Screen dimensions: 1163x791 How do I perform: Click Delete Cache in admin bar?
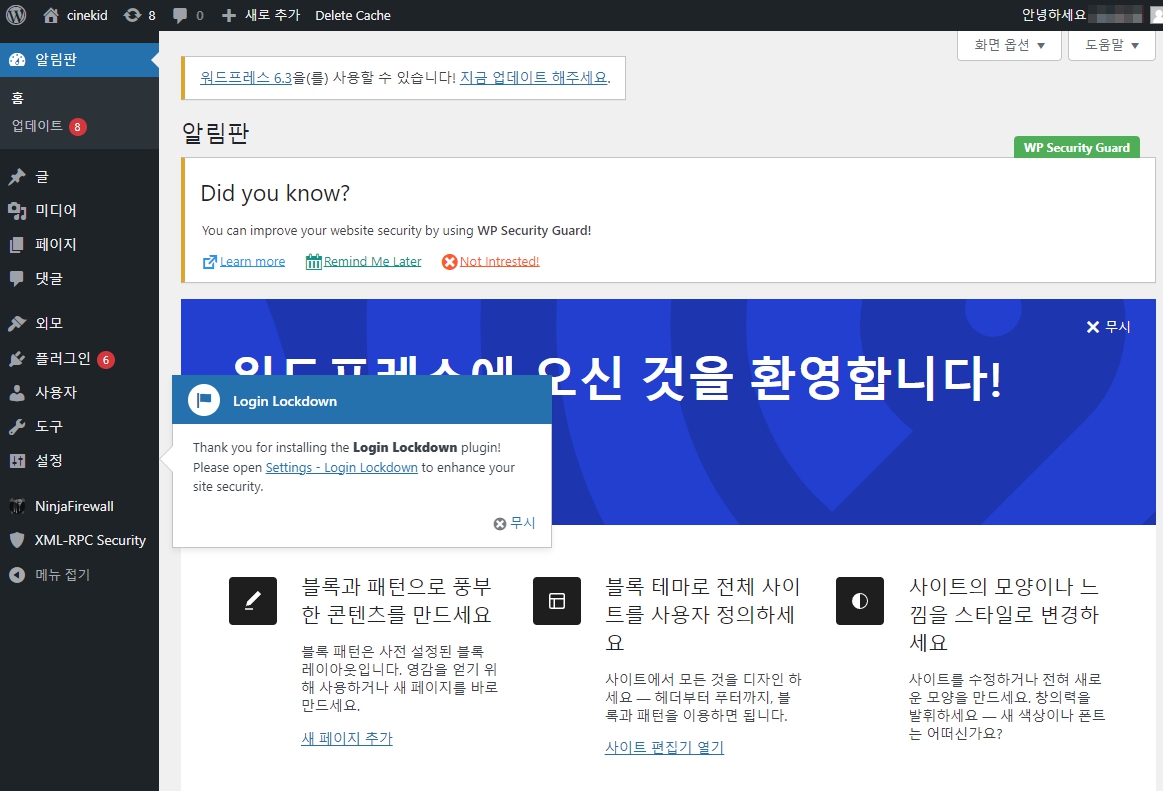click(x=352, y=16)
